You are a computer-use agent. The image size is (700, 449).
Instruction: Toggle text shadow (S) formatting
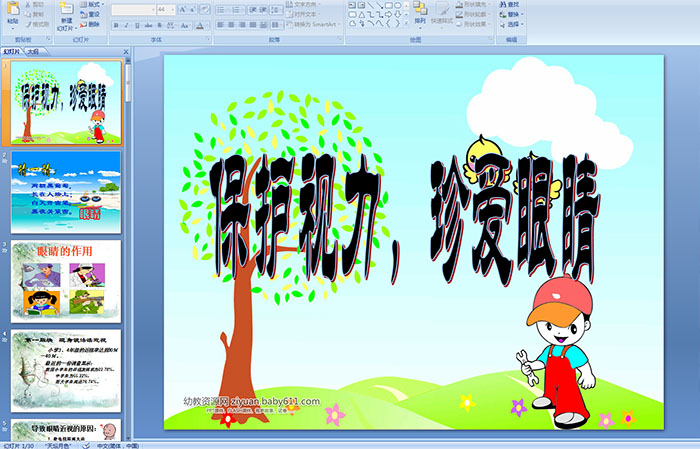[x=159, y=25]
